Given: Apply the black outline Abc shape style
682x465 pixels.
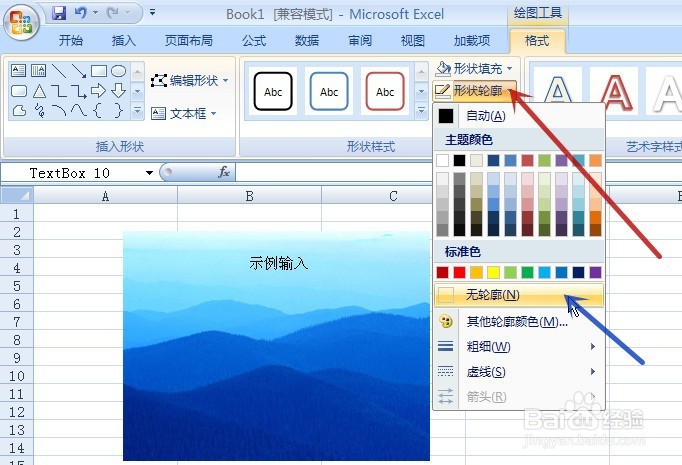Looking at the screenshot, I should point(273,91).
